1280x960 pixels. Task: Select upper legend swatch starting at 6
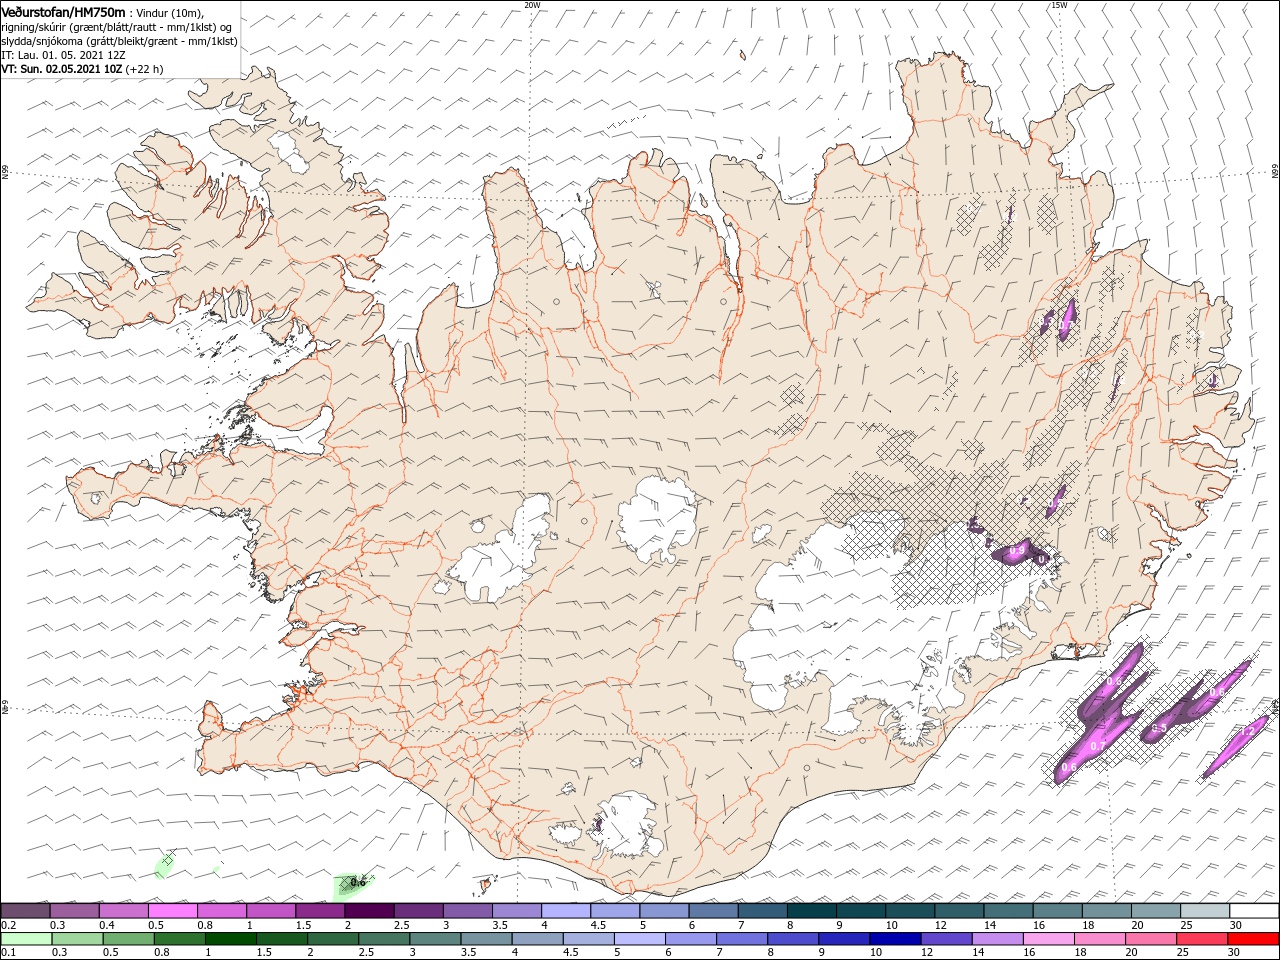(x=713, y=911)
